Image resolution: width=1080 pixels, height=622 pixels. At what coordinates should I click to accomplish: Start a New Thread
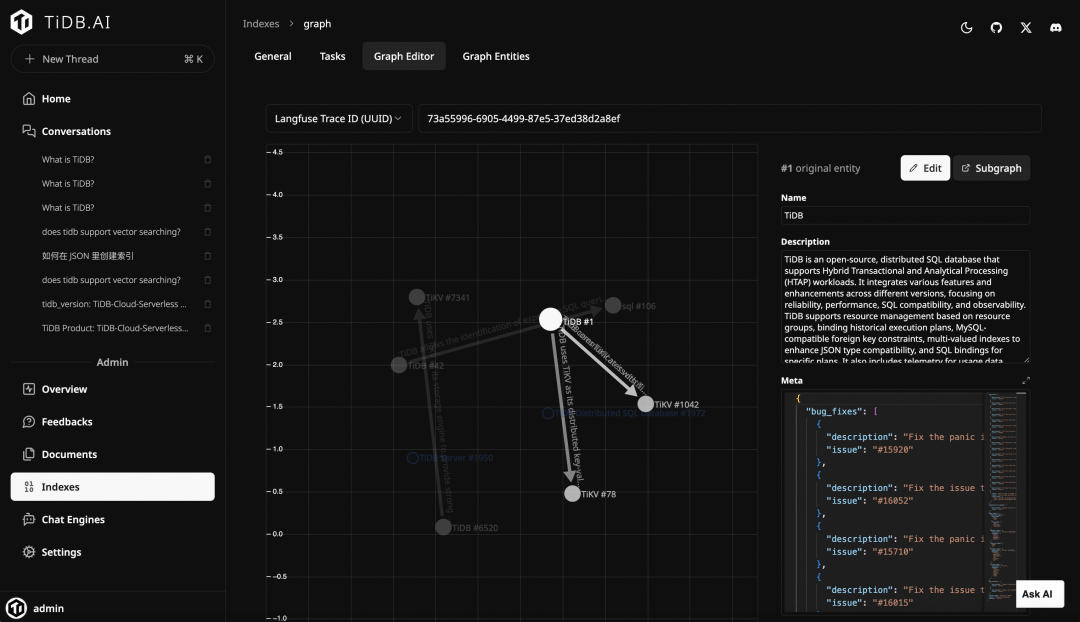(112, 59)
